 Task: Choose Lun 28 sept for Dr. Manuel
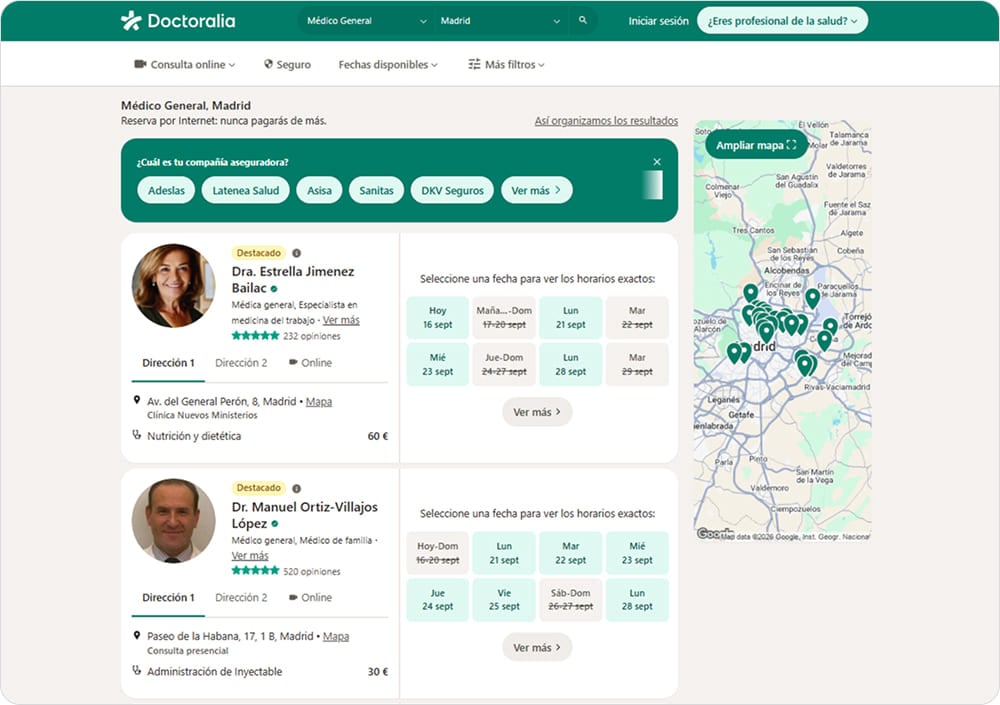(x=637, y=600)
